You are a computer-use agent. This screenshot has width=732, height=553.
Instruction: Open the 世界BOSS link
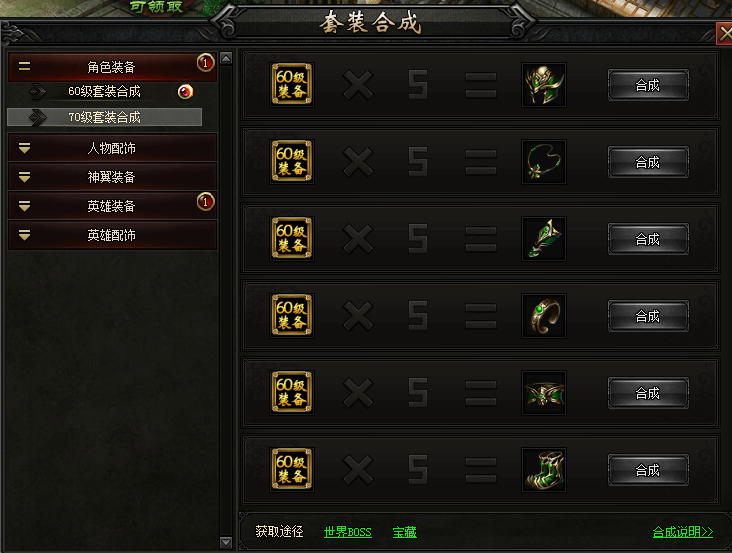click(x=348, y=532)
